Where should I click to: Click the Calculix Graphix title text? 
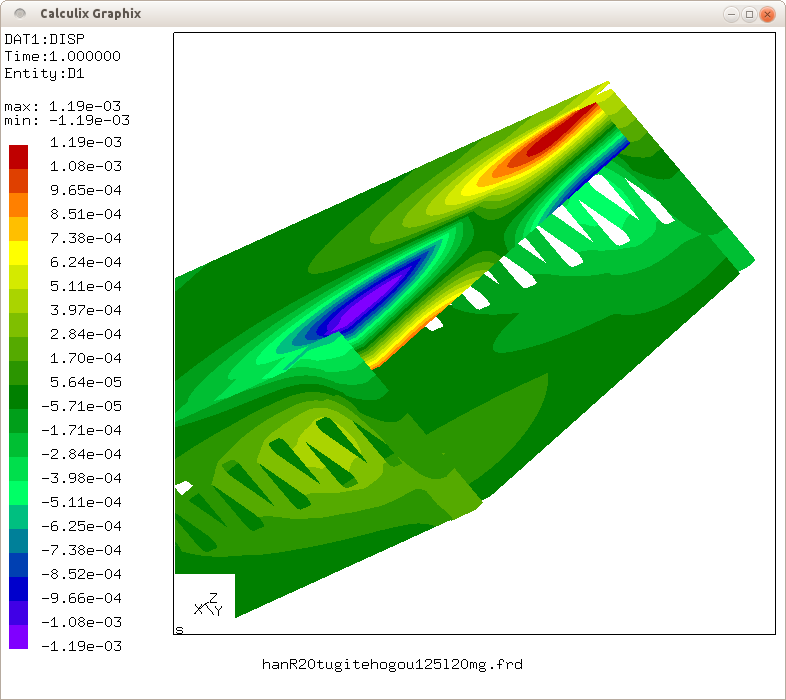tap(91, 14)
